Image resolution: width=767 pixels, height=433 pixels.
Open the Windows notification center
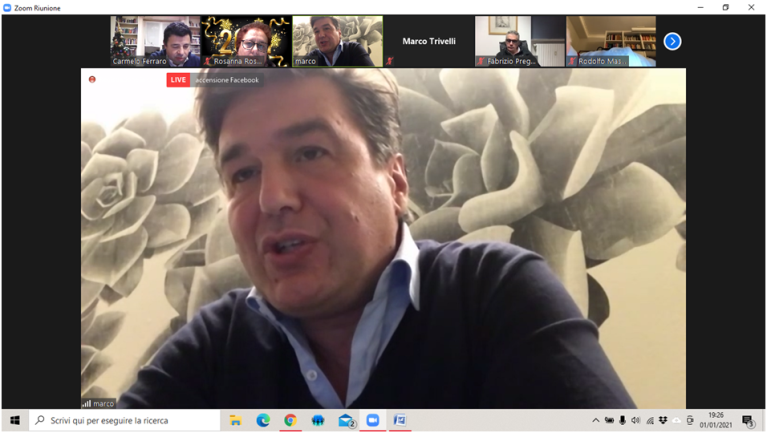coord(747,421)
